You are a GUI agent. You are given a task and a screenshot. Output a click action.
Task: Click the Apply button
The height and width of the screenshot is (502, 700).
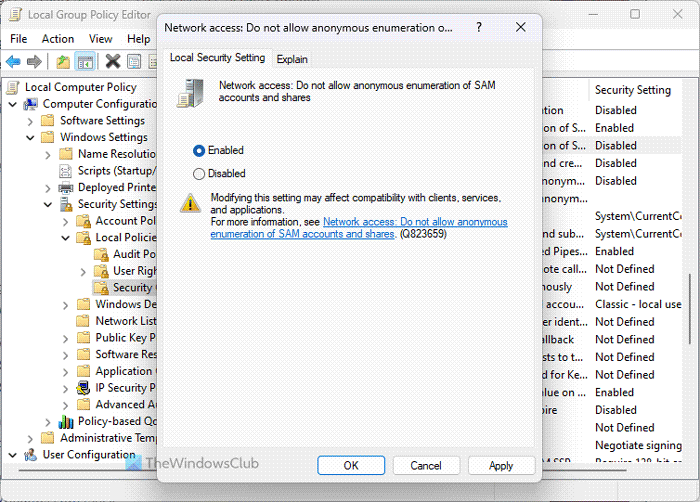click(501, 465)
